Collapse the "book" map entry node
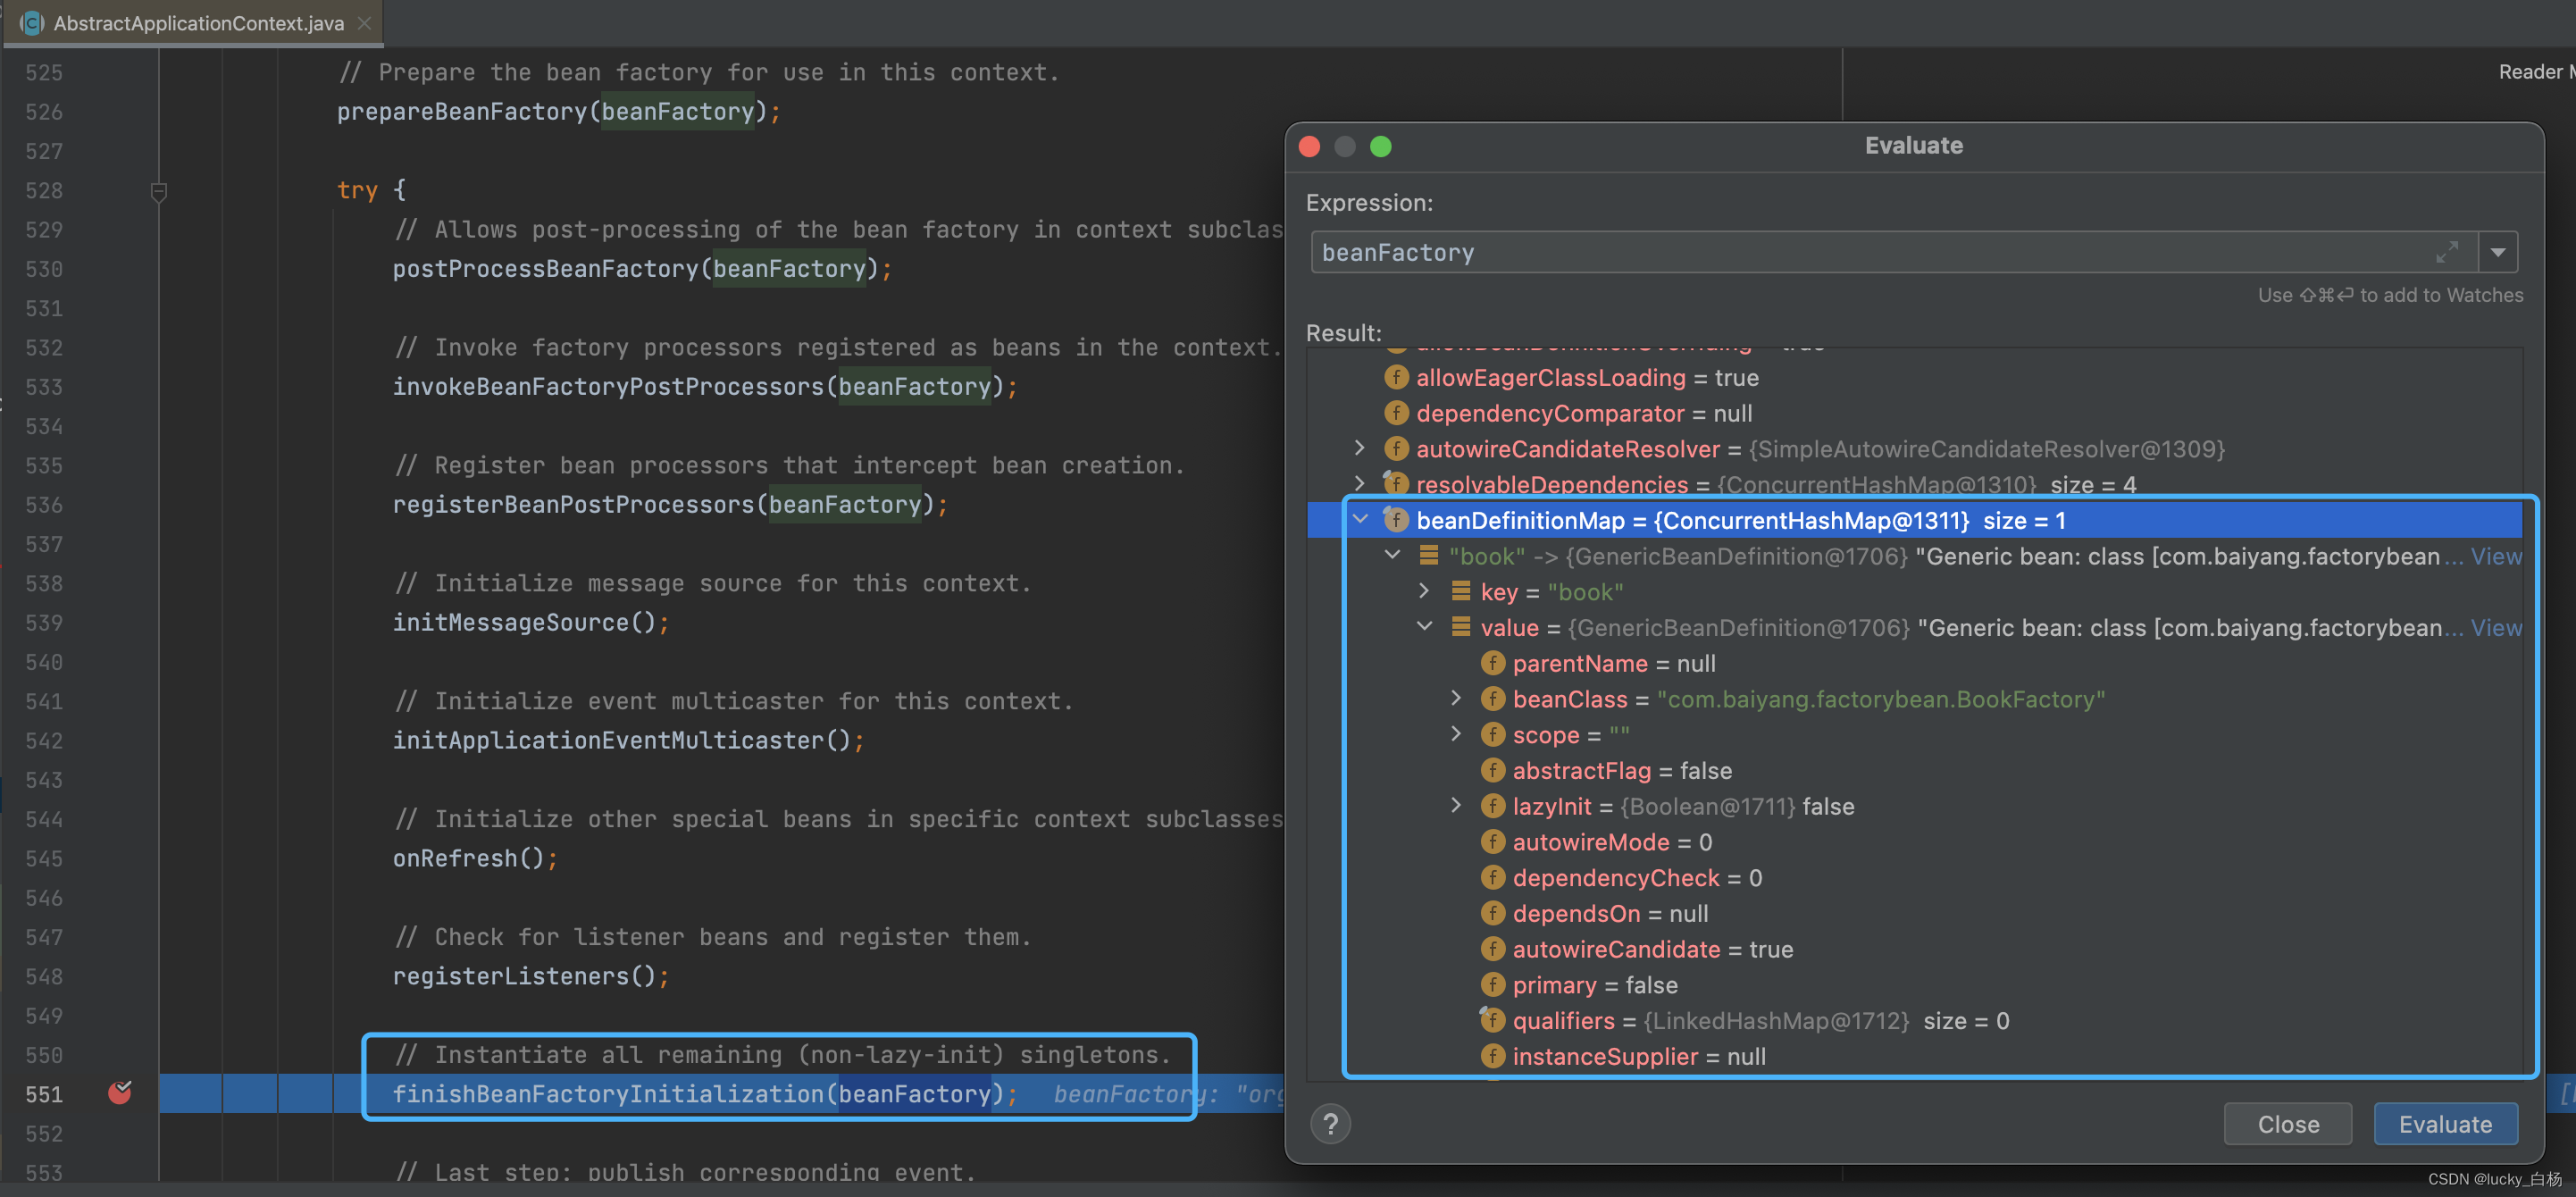2576x1197 pixels. [1392, 555]
